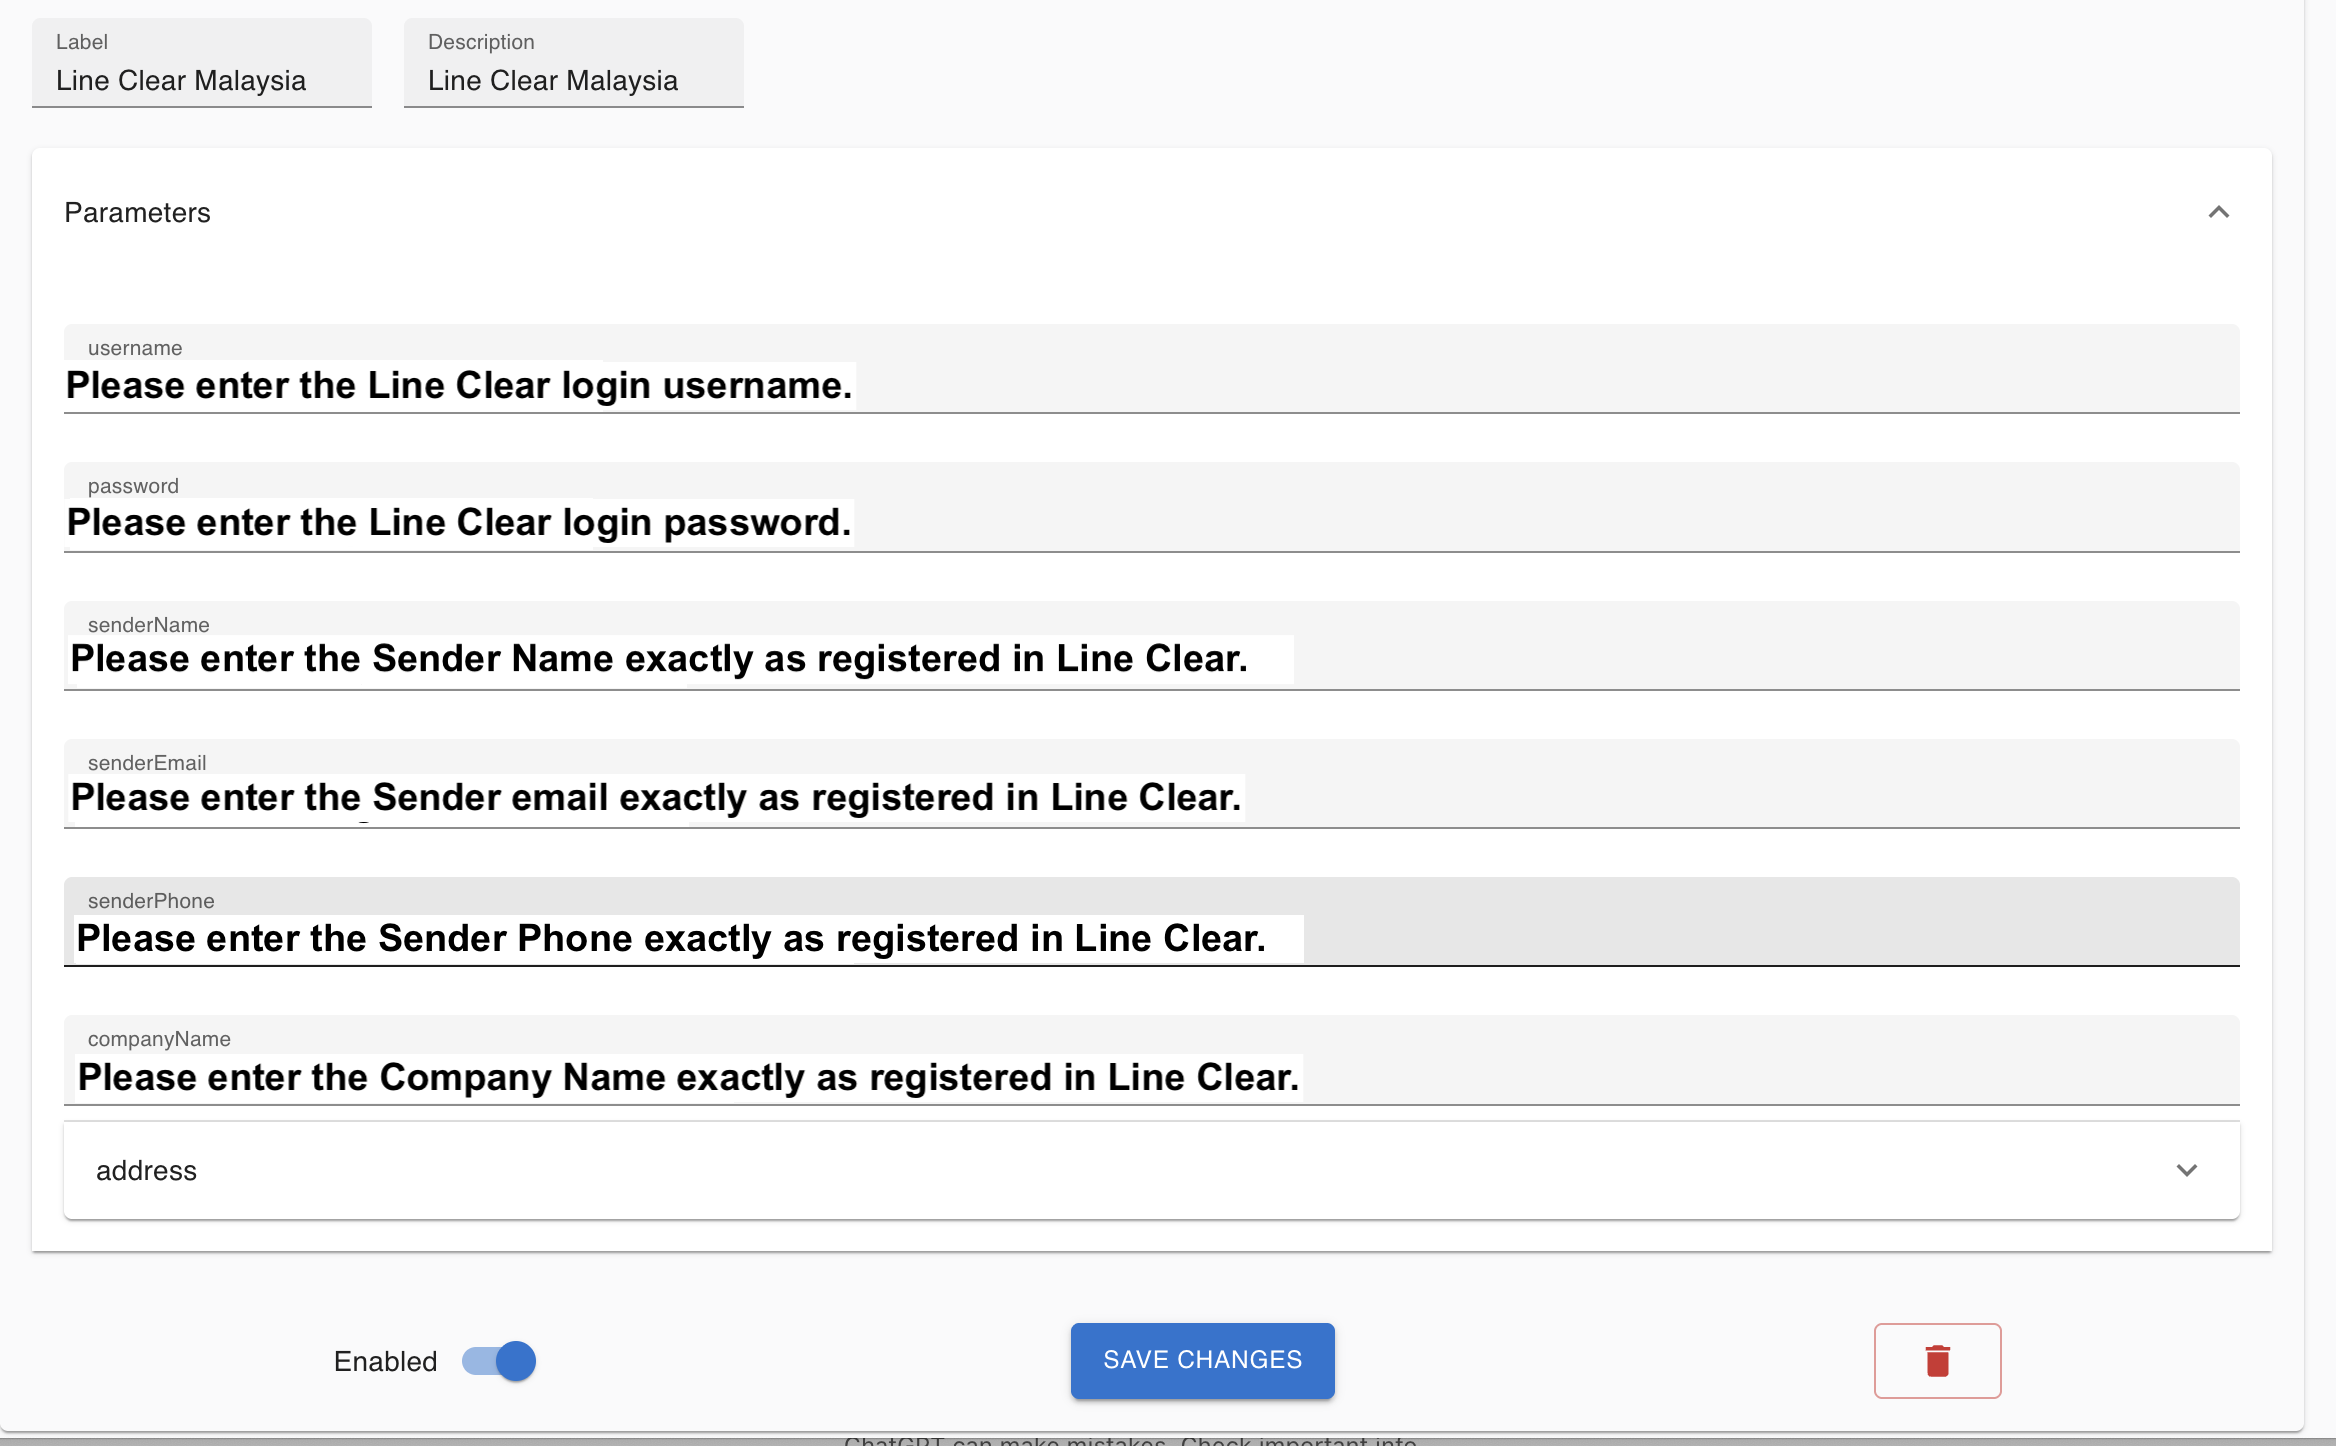Click the Parameters panel header title
Screen dimensions: 2336x1446
pos(137,212)
